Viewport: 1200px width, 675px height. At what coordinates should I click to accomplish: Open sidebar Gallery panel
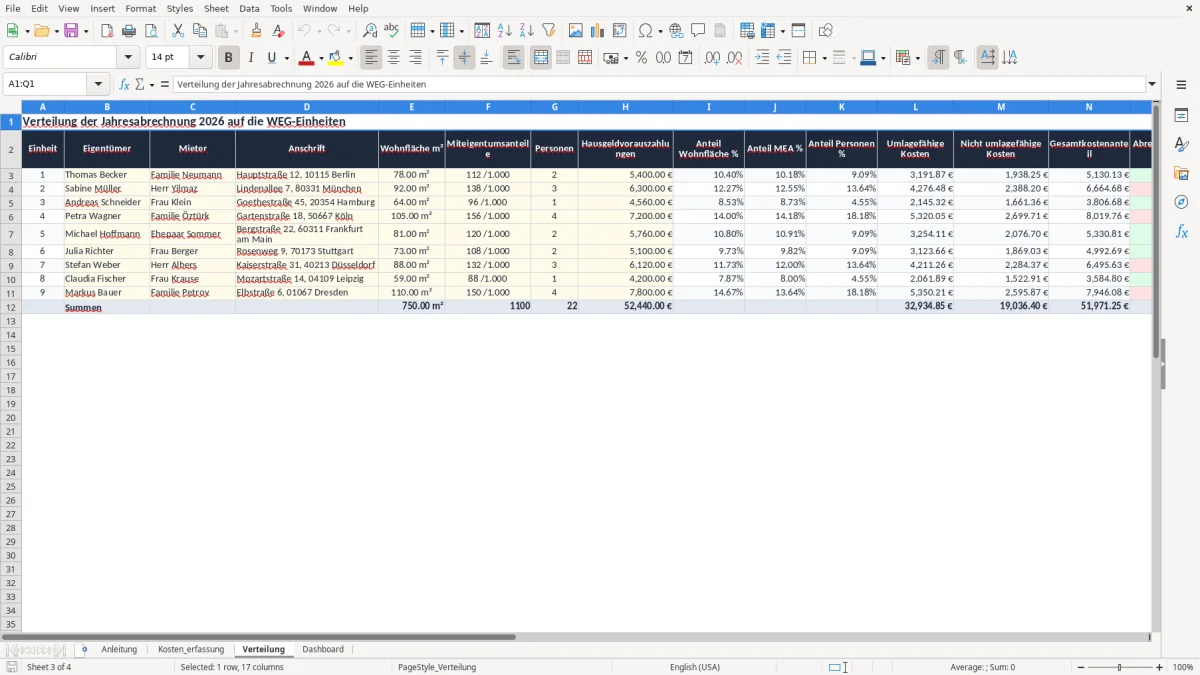point(1181,173)
